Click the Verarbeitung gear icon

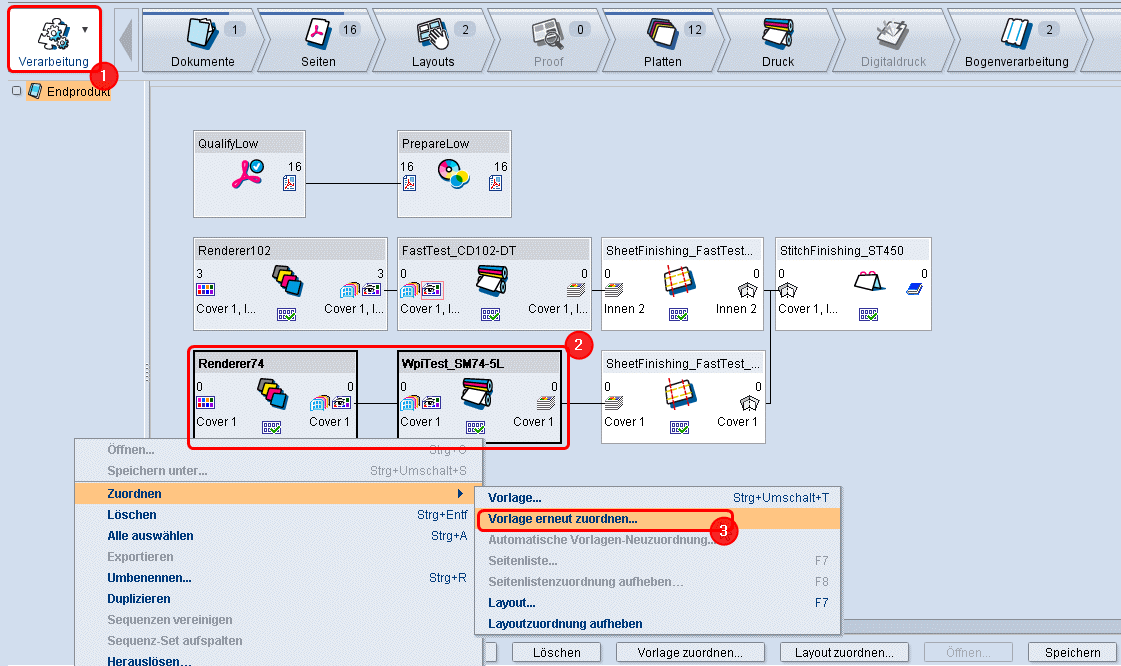point(54,34)
